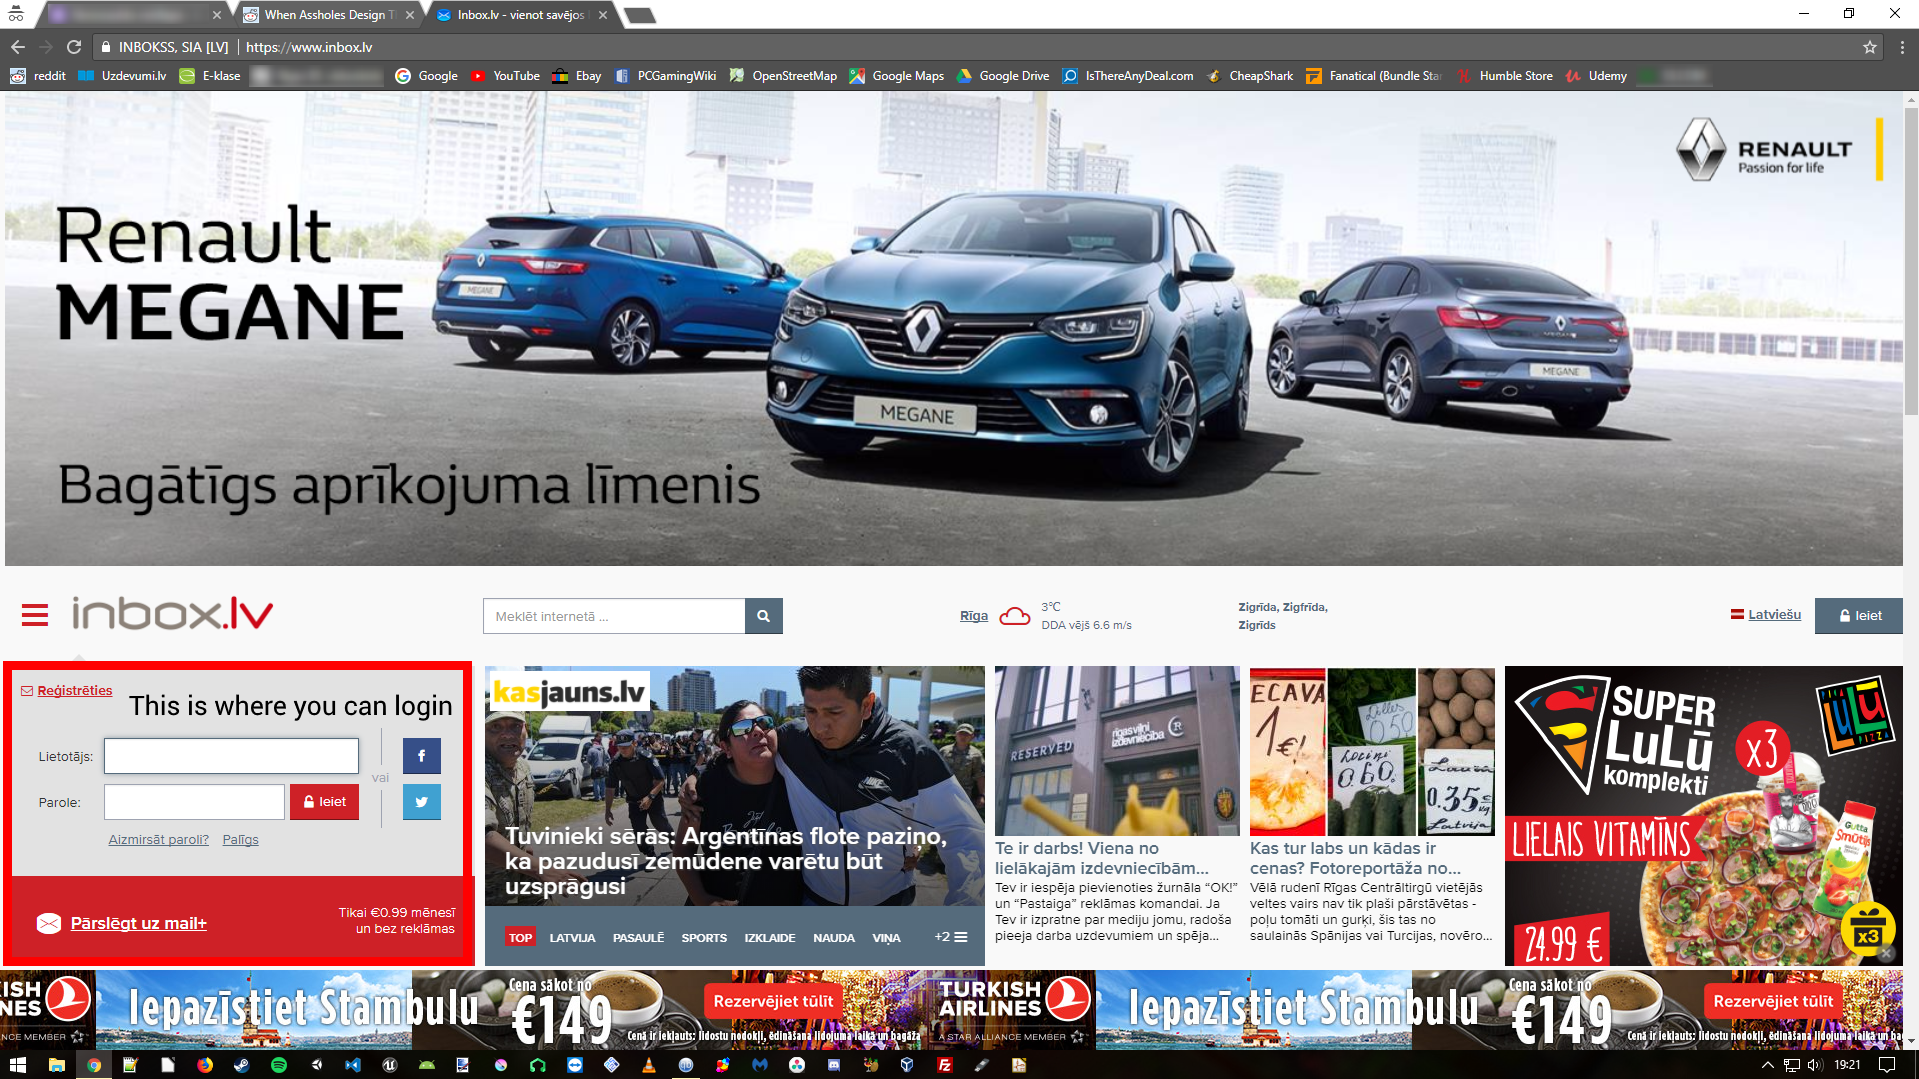
Task: Open the Google Drive bookmark
Action: (1003, 76)
